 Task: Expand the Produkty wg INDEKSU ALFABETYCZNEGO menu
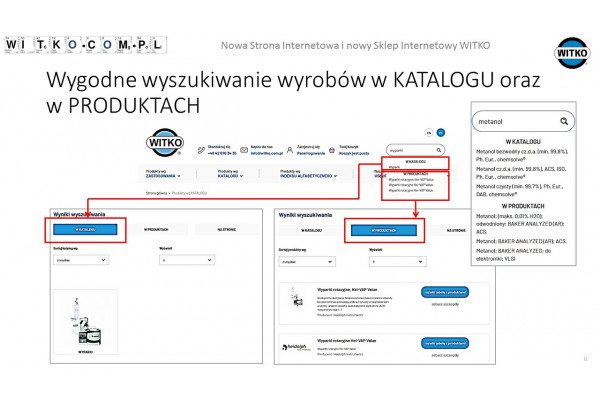308,174
